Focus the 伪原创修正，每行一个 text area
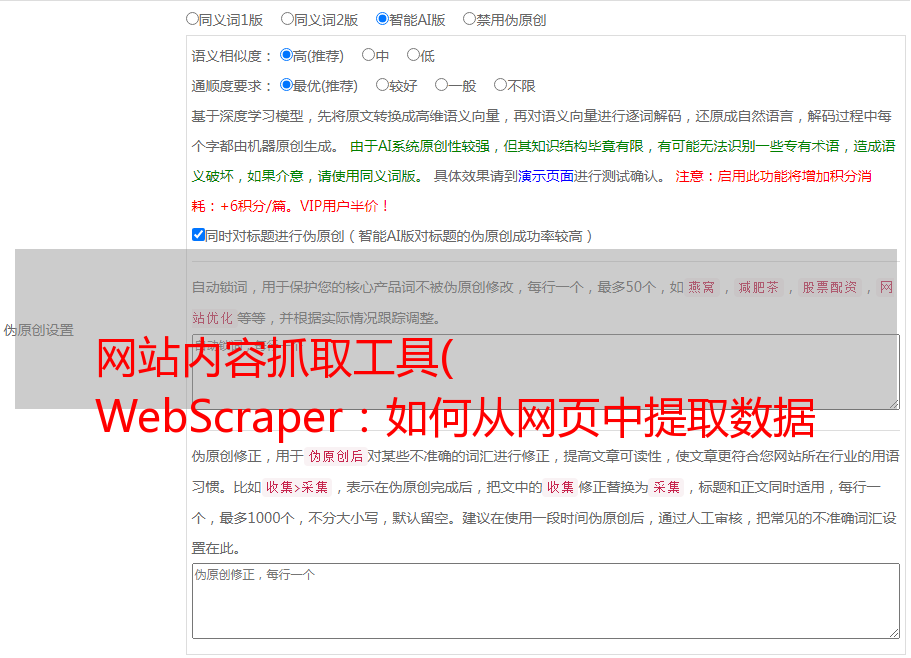Screen dimensions: 911x658 tap(546, 601)
